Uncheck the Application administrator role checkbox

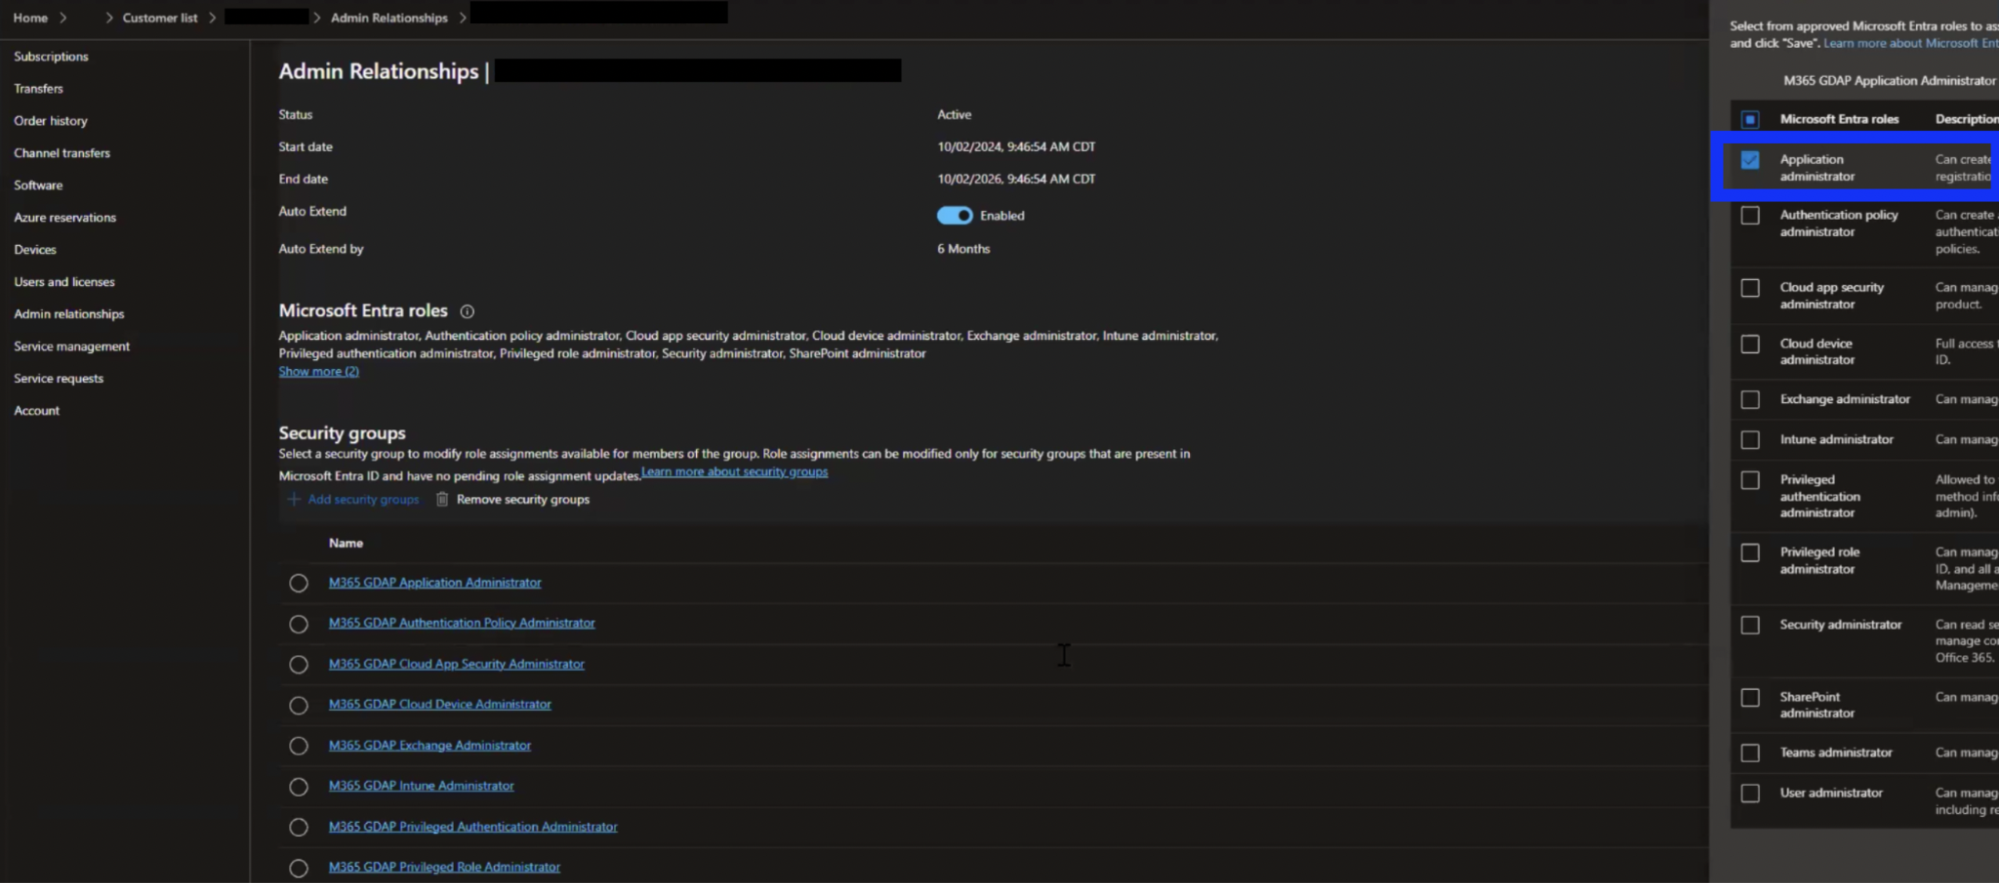[x=1749, y=160]
